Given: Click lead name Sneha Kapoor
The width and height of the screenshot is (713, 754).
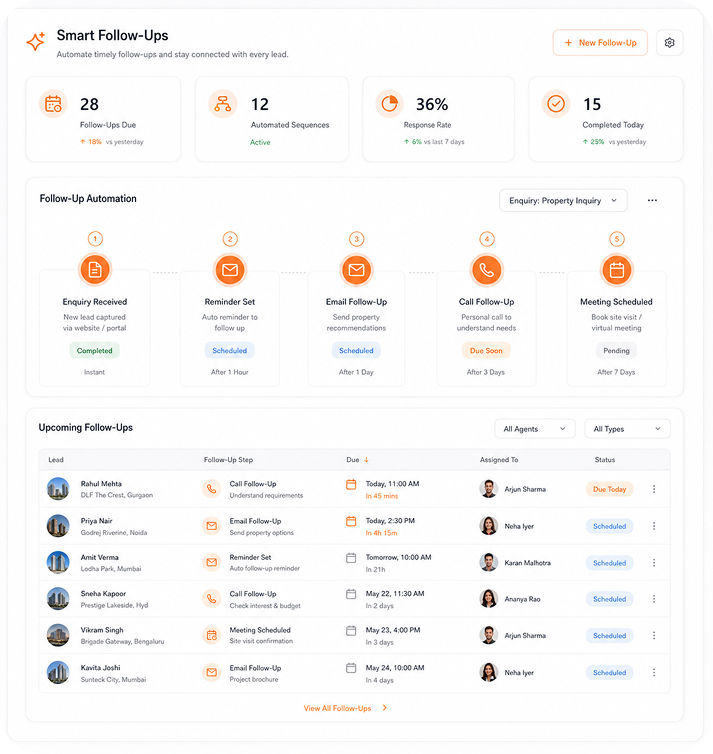Looking at the screenshot, I should pos(103,594).
